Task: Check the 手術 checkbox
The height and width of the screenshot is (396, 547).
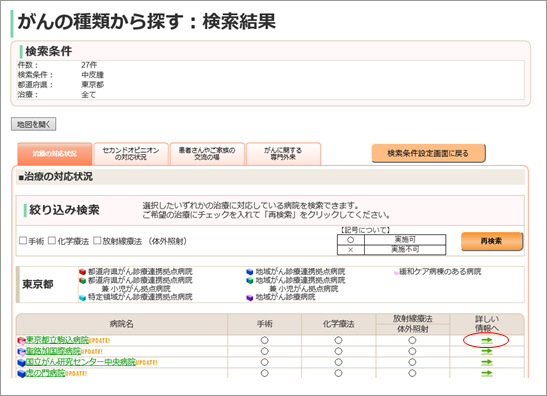Action: click(x=23, y=240)
